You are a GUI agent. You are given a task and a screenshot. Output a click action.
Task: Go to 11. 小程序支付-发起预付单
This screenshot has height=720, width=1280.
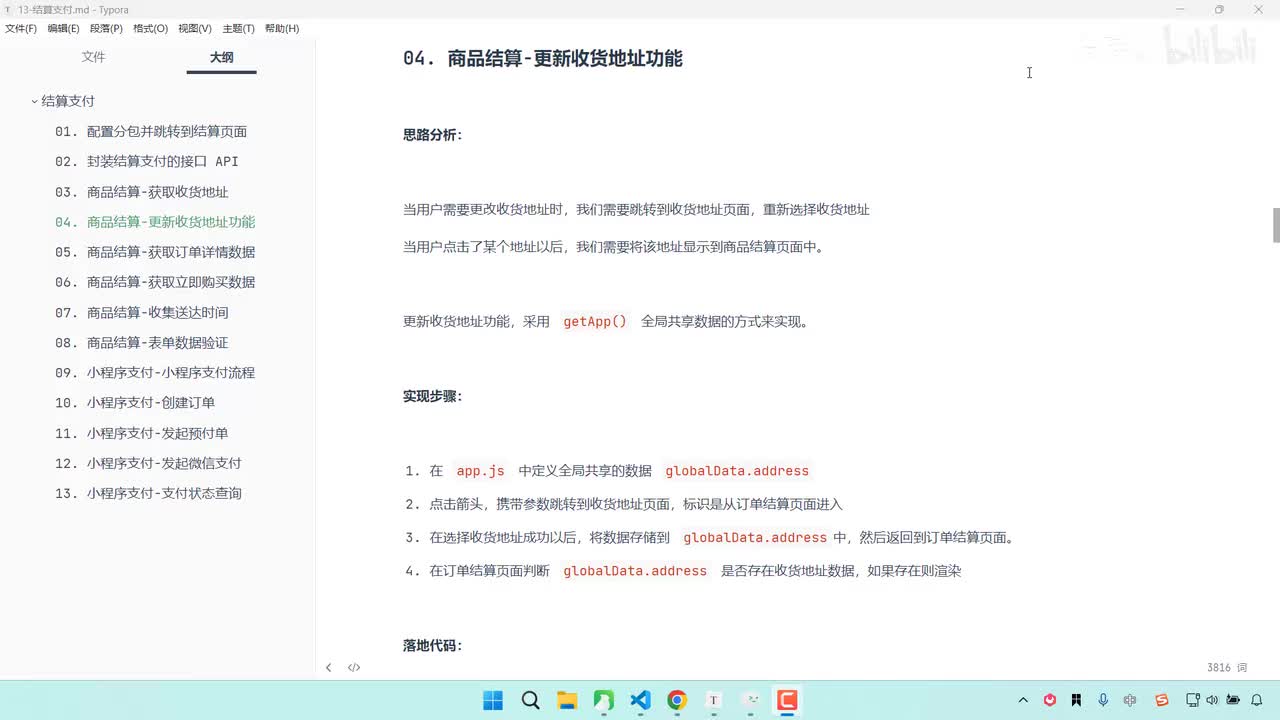coord(142,433)
